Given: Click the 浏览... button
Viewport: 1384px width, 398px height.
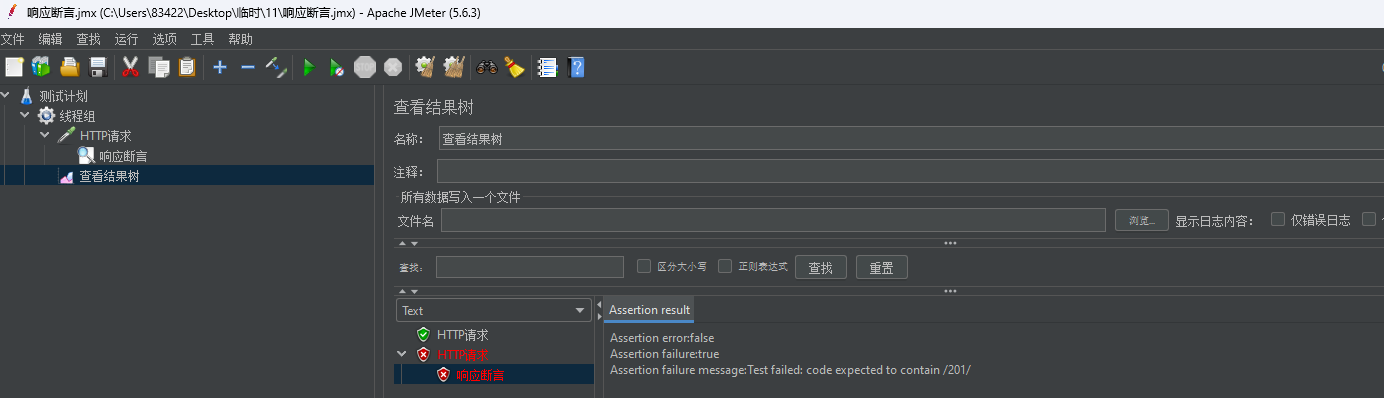Looking at the screenshot, I should [x=1142, y=220].
